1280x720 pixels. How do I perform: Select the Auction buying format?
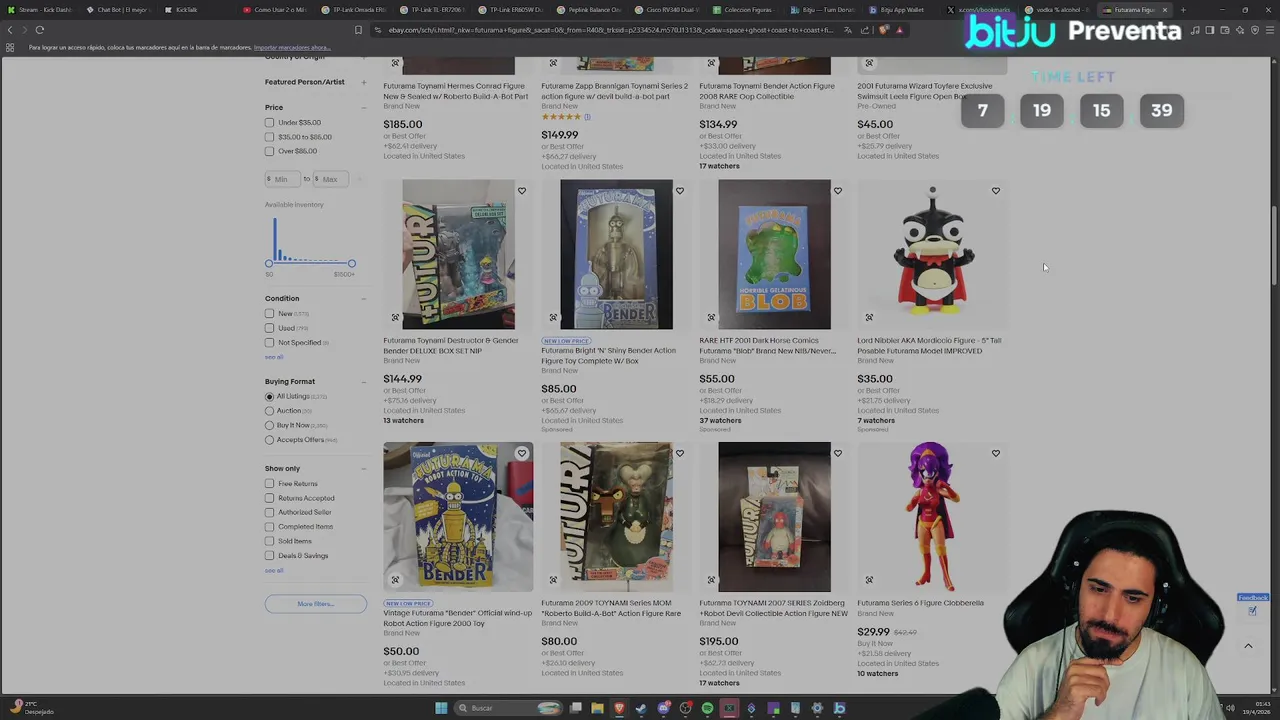point(269,411)
